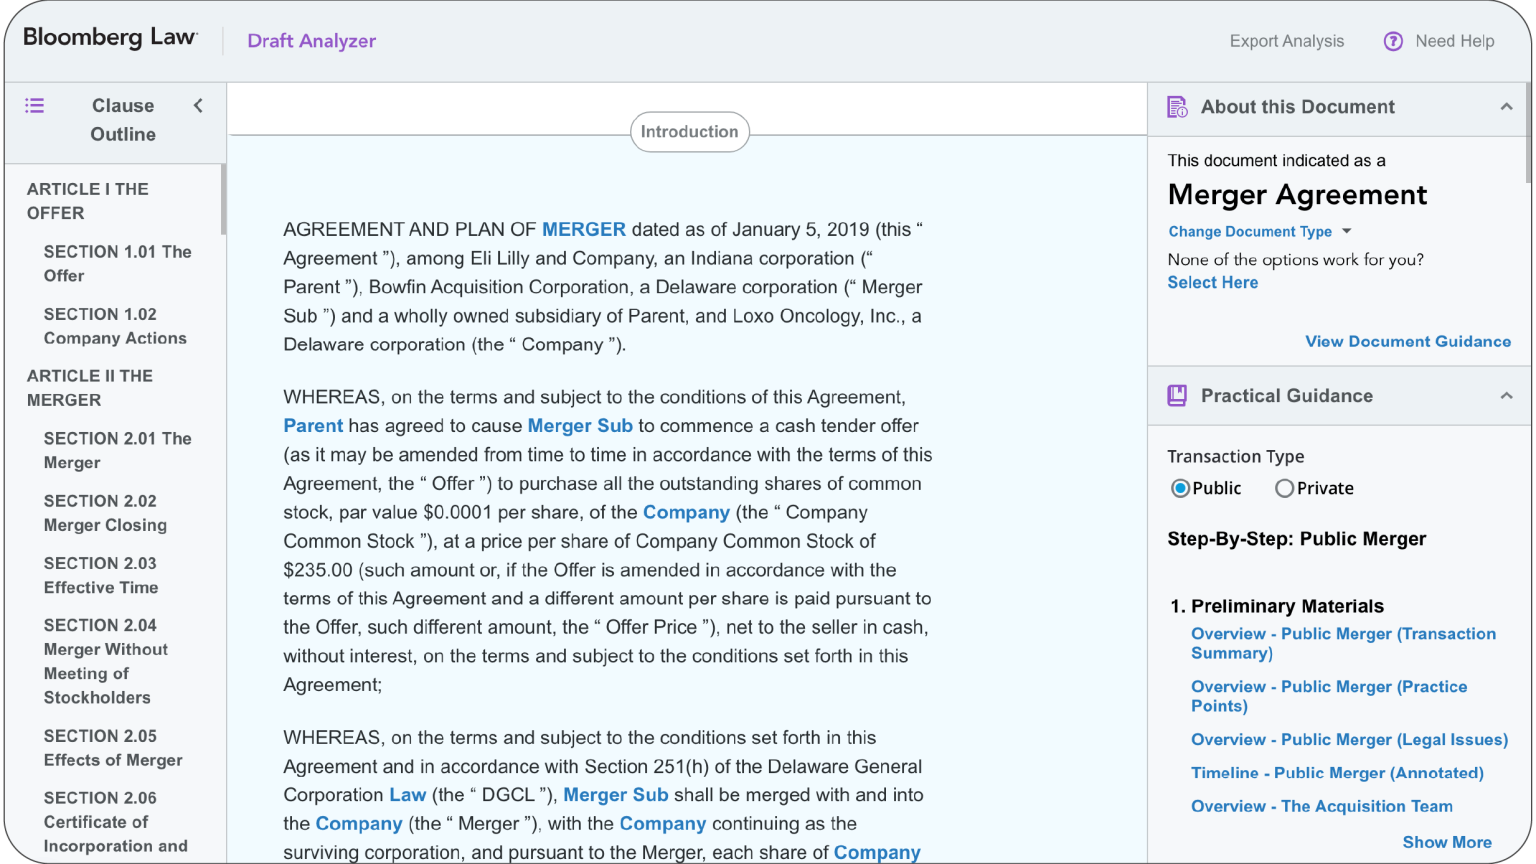The image size is (1536, 864).
Task: Select SECTION 1.01 The Offer in outline
Action: (117, 263)
